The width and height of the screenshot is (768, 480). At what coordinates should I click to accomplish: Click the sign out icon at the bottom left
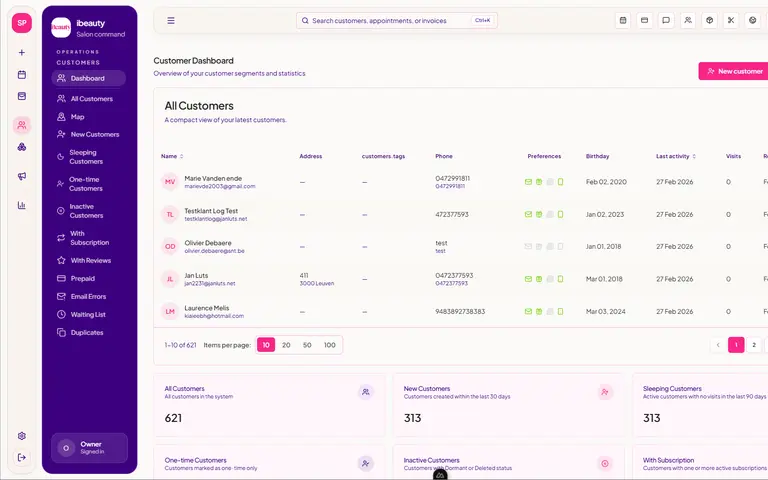tap(22, 457)
